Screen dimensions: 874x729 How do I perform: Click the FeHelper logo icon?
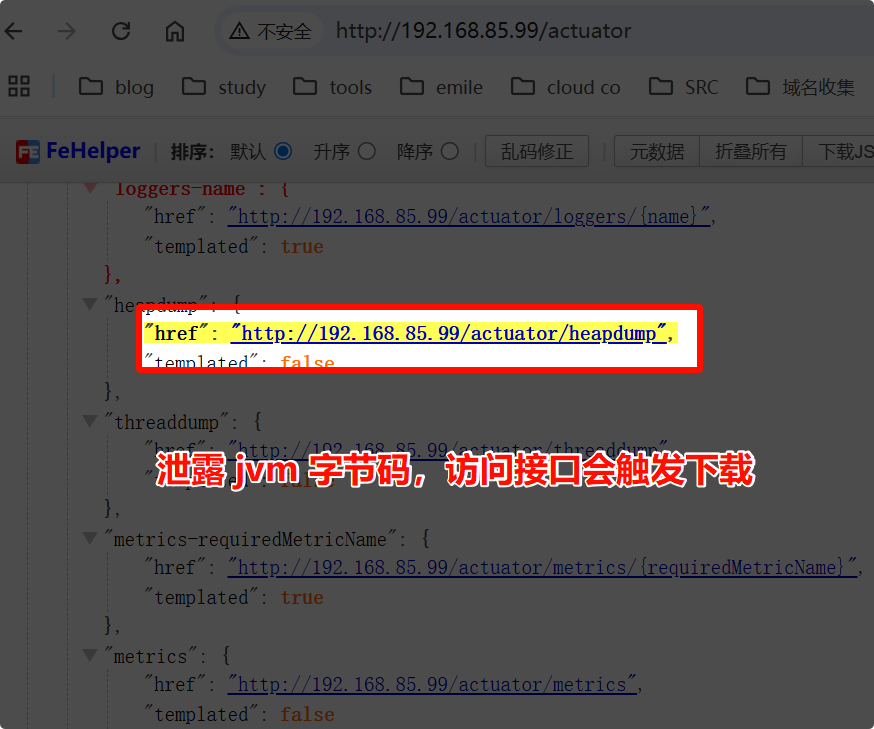(x=28, y=152)
